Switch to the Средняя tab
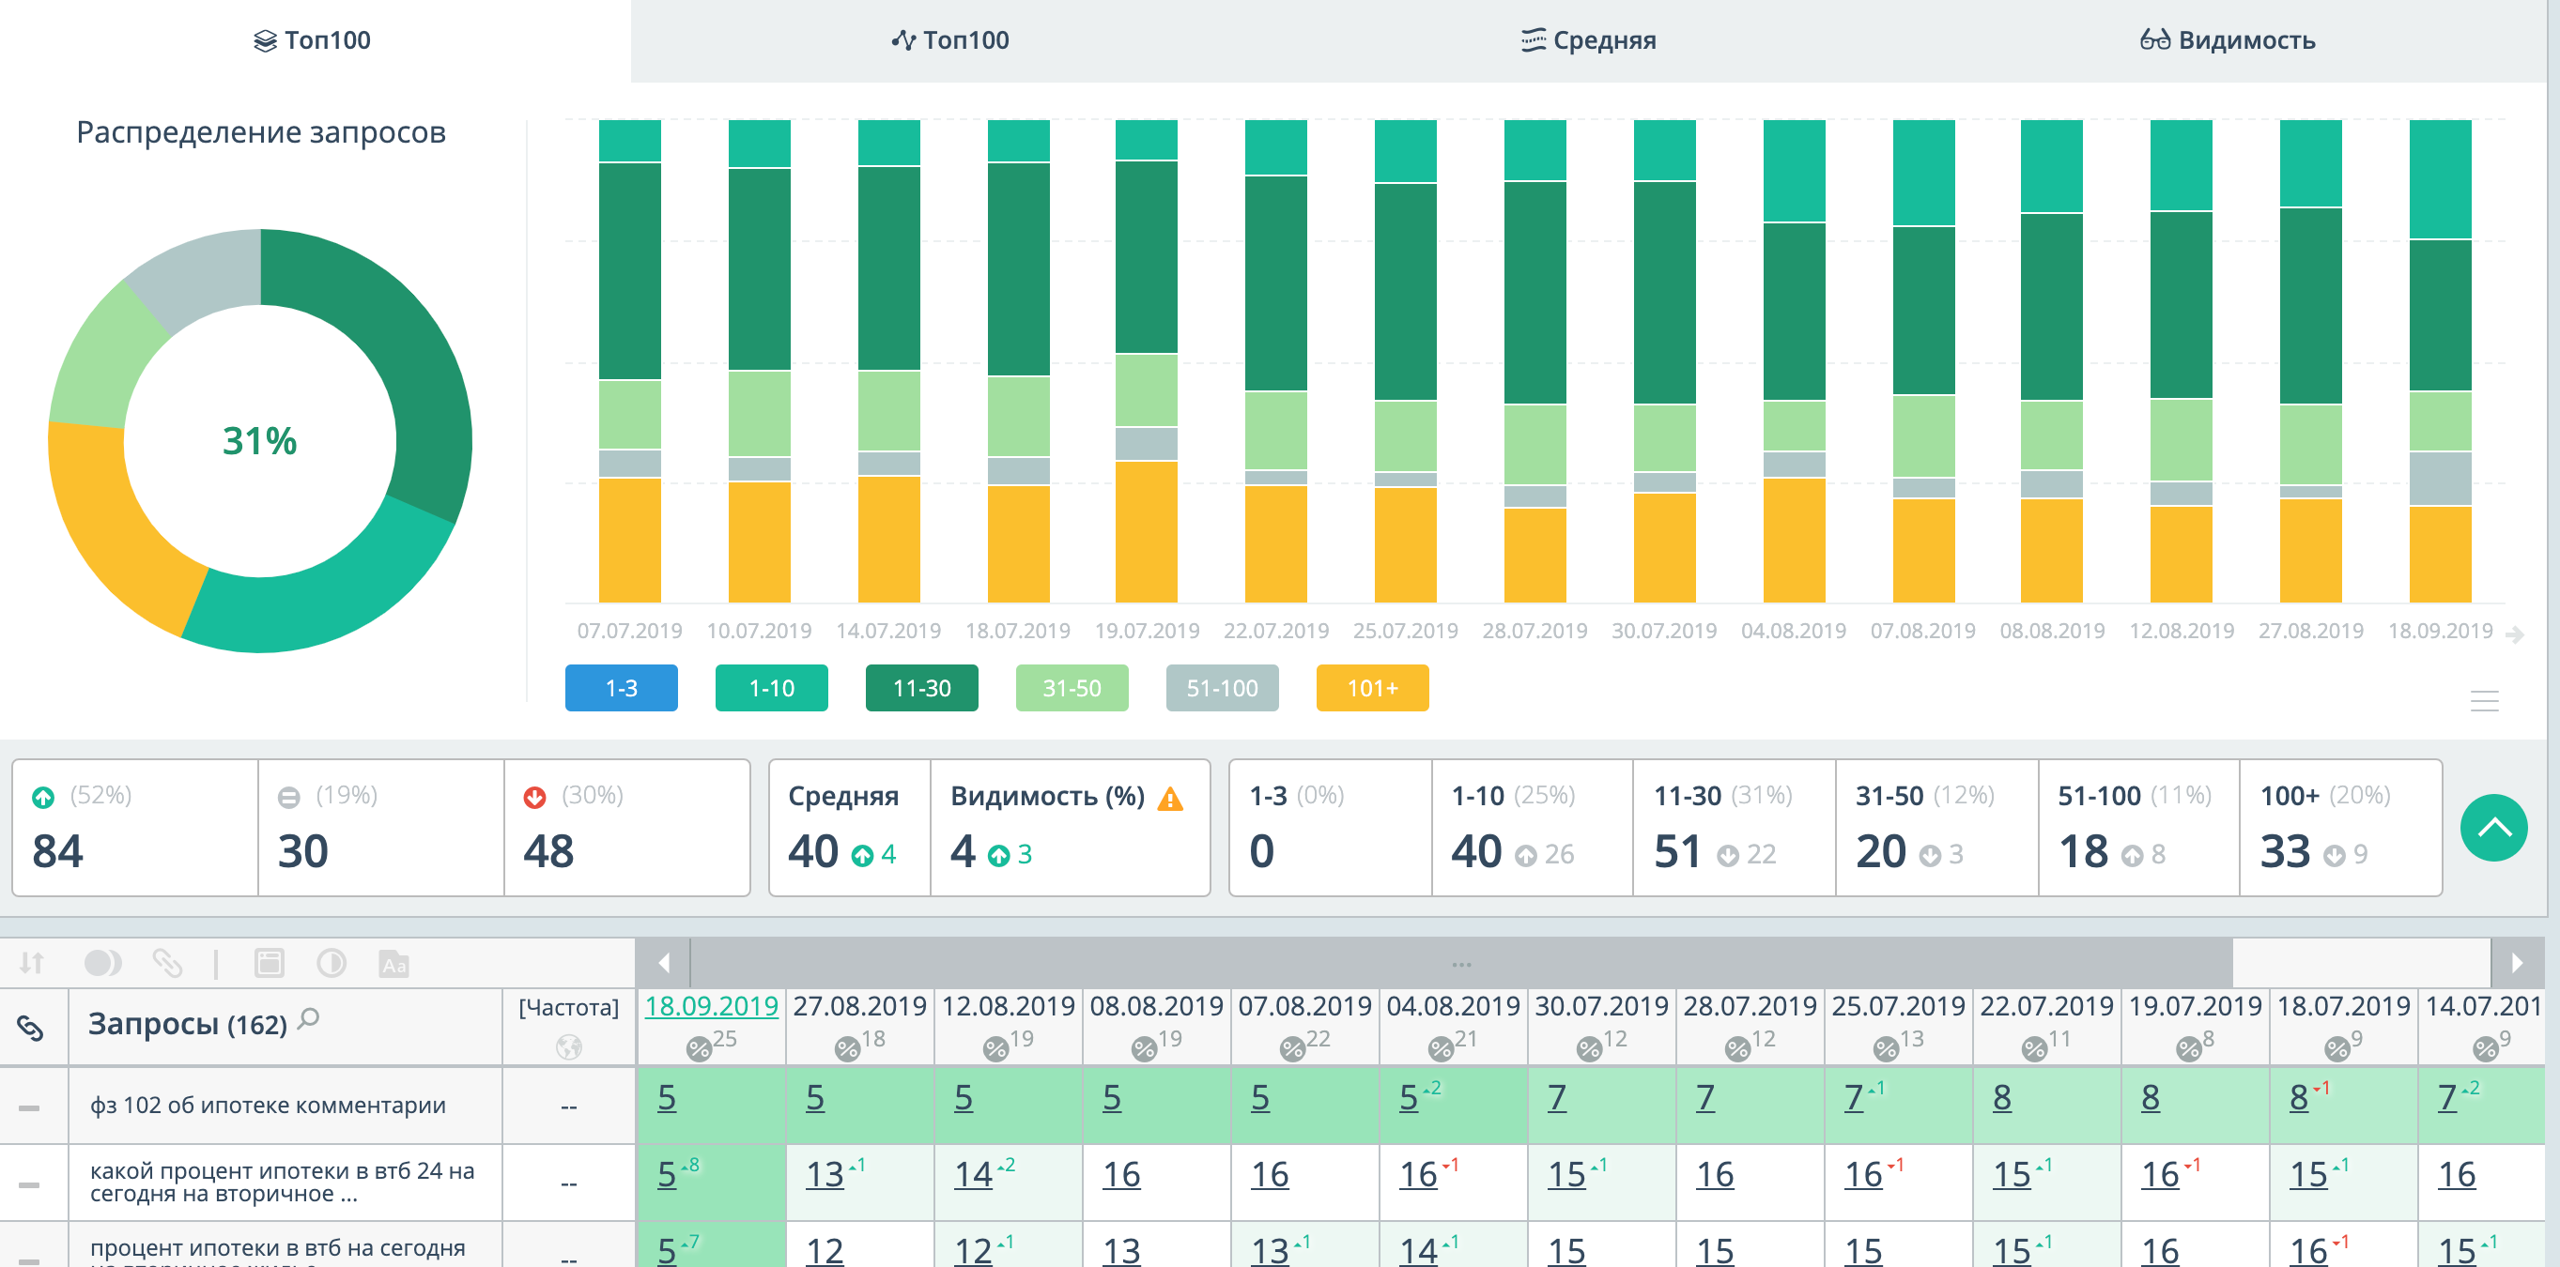This screenshot has width=2560, height=1267. (1588, 40)
